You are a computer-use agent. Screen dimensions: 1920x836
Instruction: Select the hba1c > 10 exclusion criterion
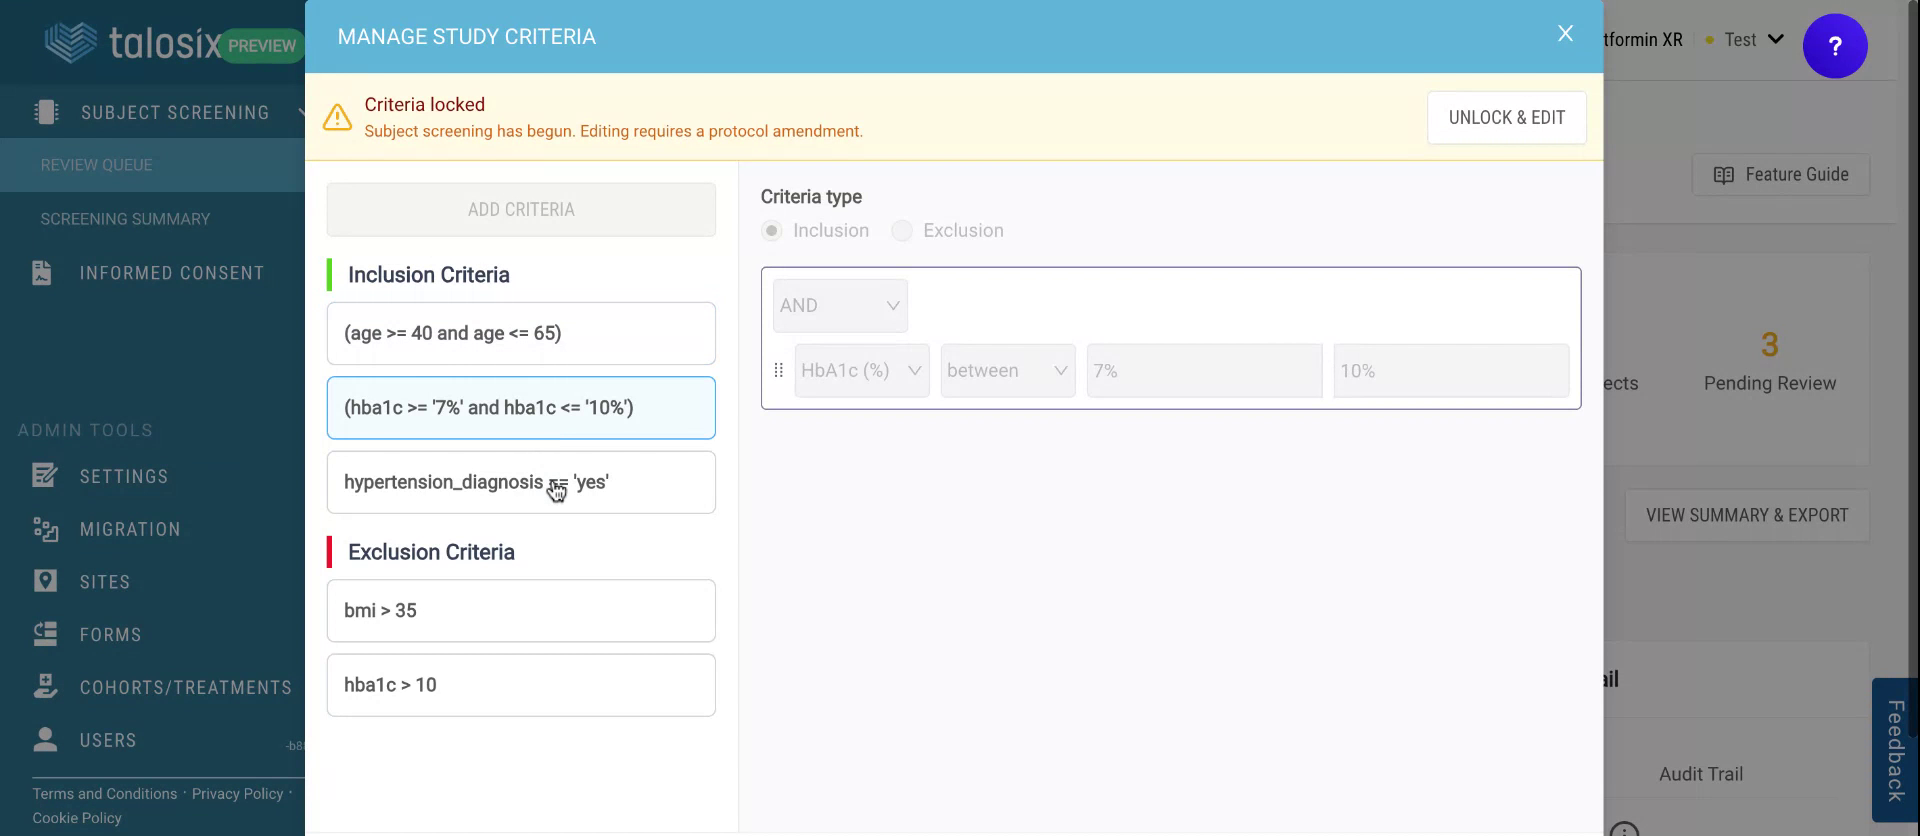point(521,685)
